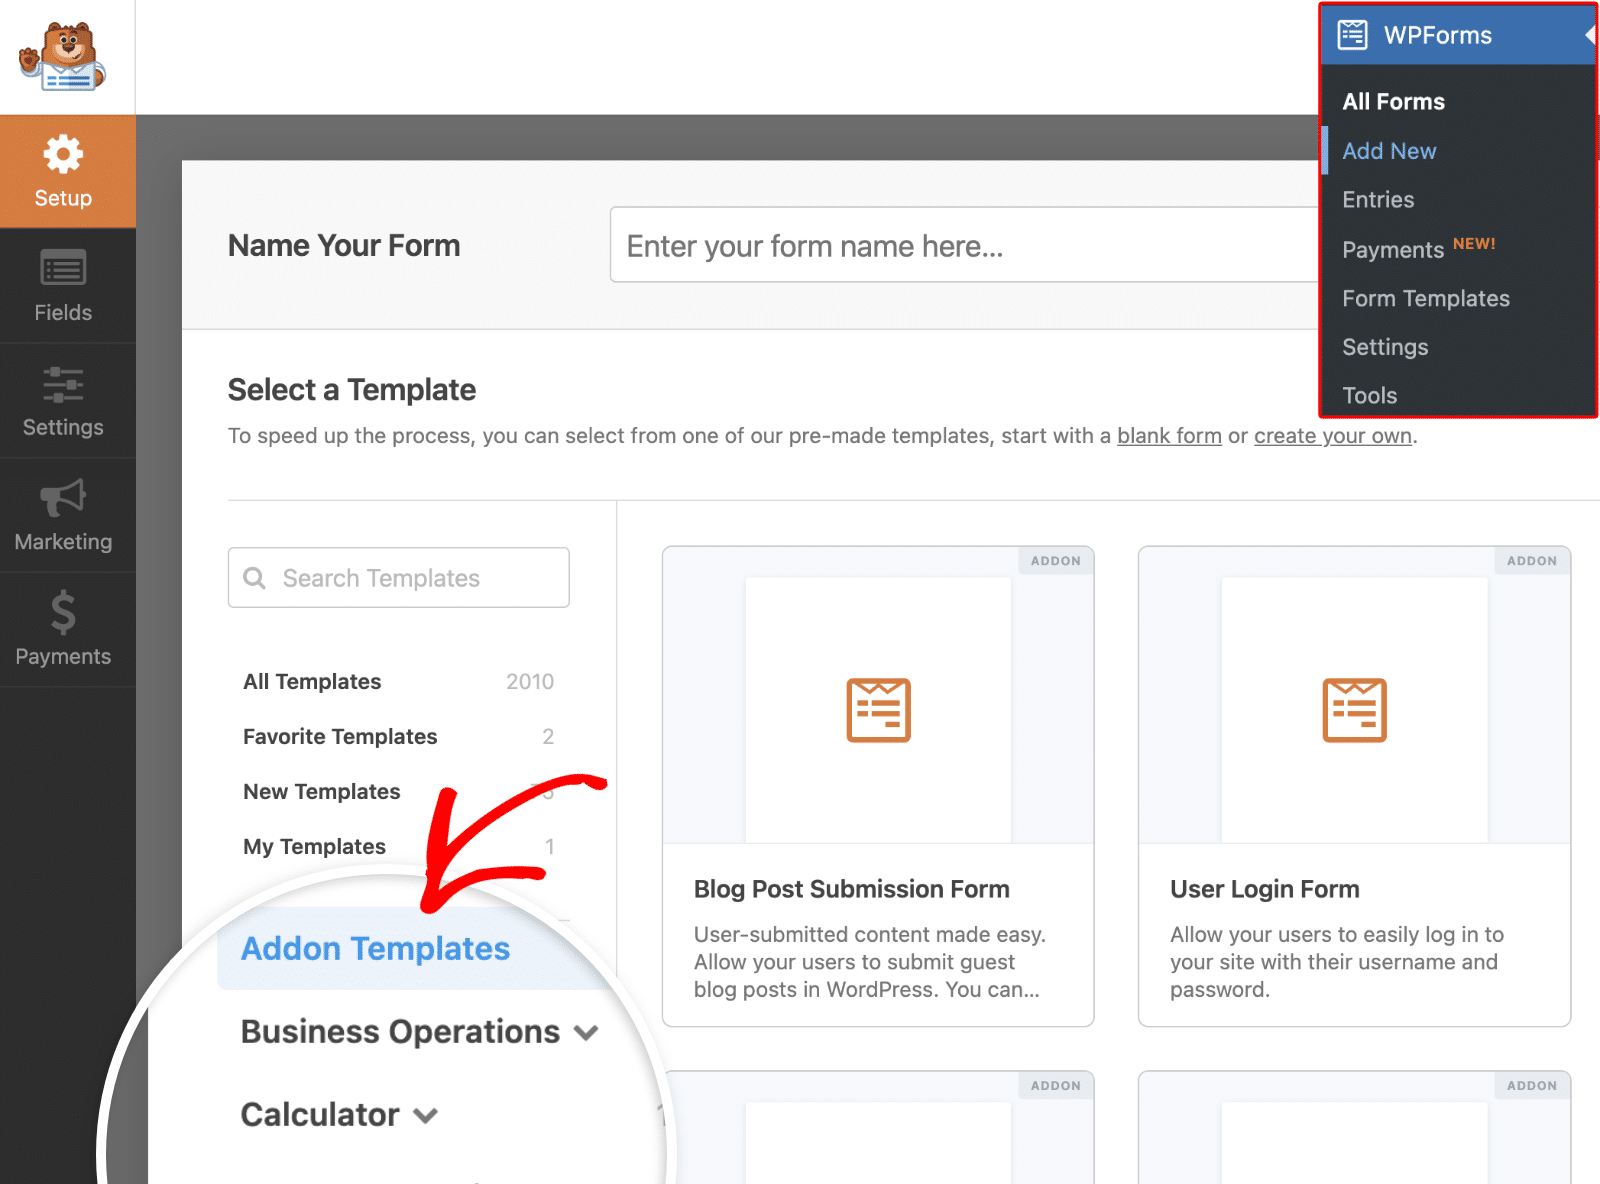Follow the blank form link
The height and width of the screenshot is (1184, 1600).
1169,436
